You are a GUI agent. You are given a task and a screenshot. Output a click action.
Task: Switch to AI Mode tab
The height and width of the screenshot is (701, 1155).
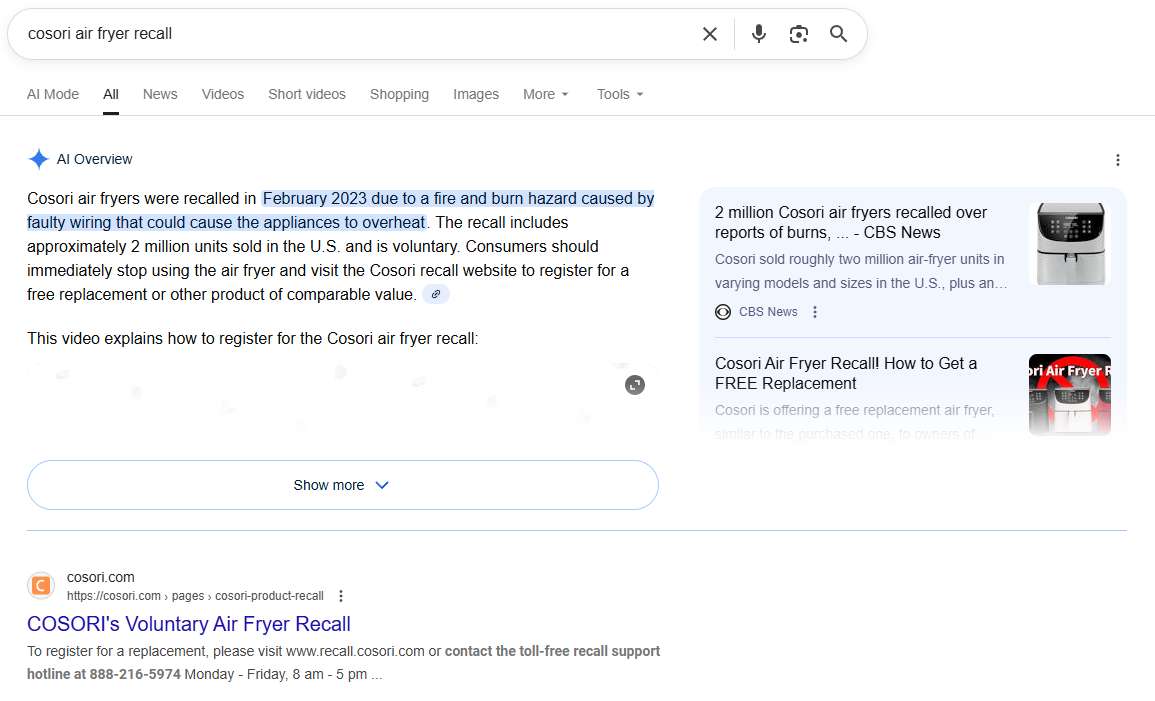pyautogui.click(x=53, y=94)
